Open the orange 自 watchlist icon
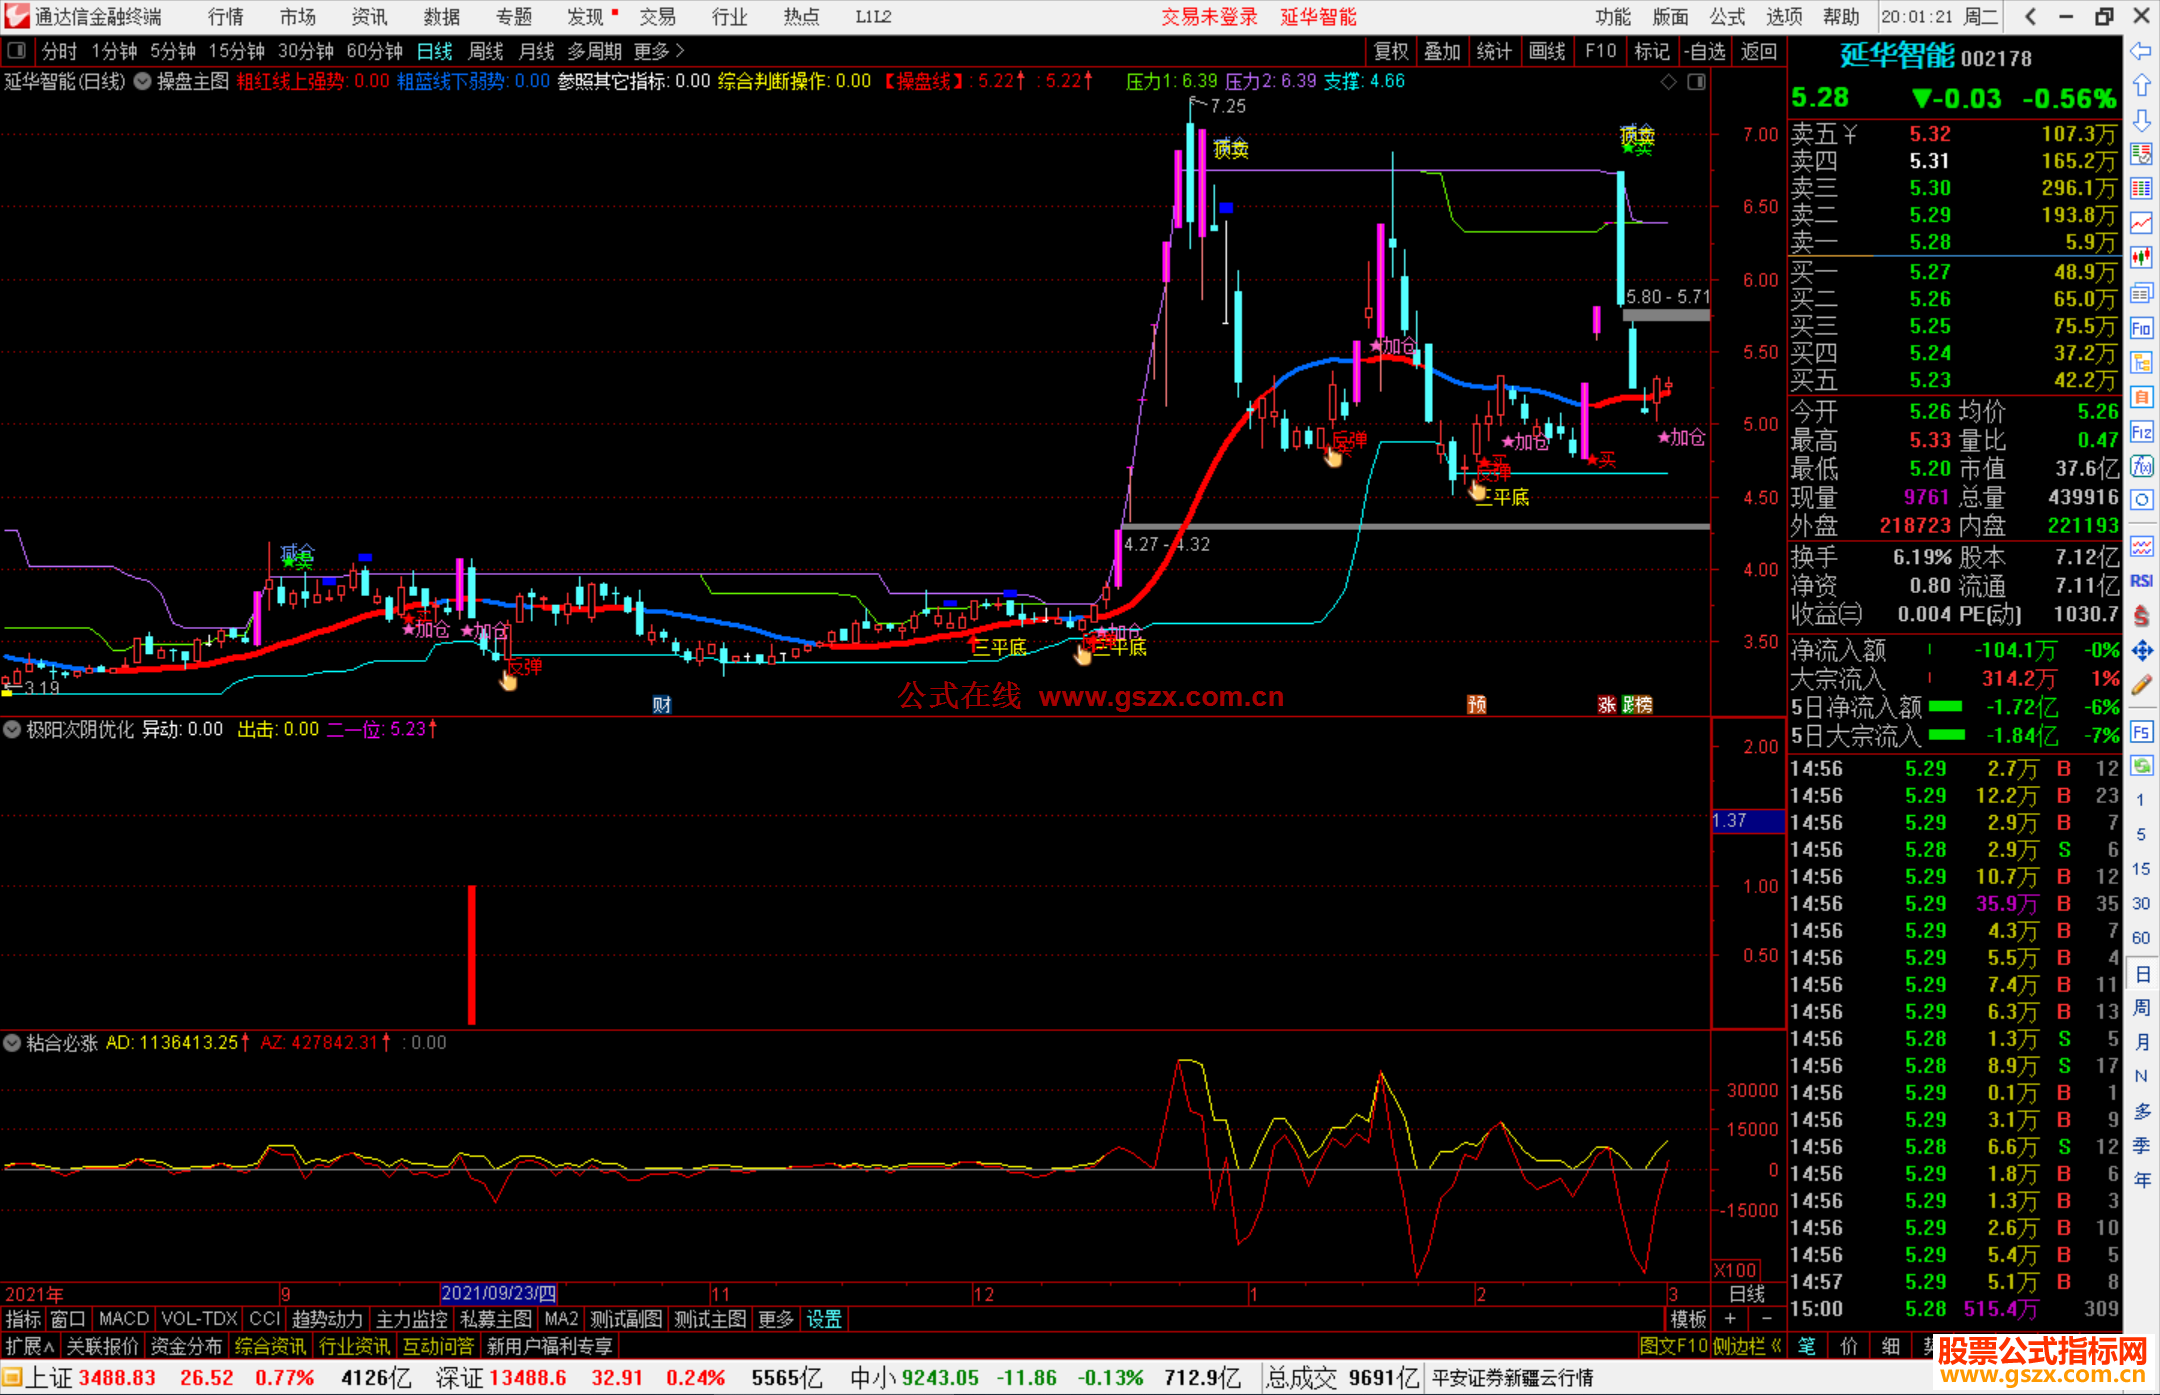 2141,397
